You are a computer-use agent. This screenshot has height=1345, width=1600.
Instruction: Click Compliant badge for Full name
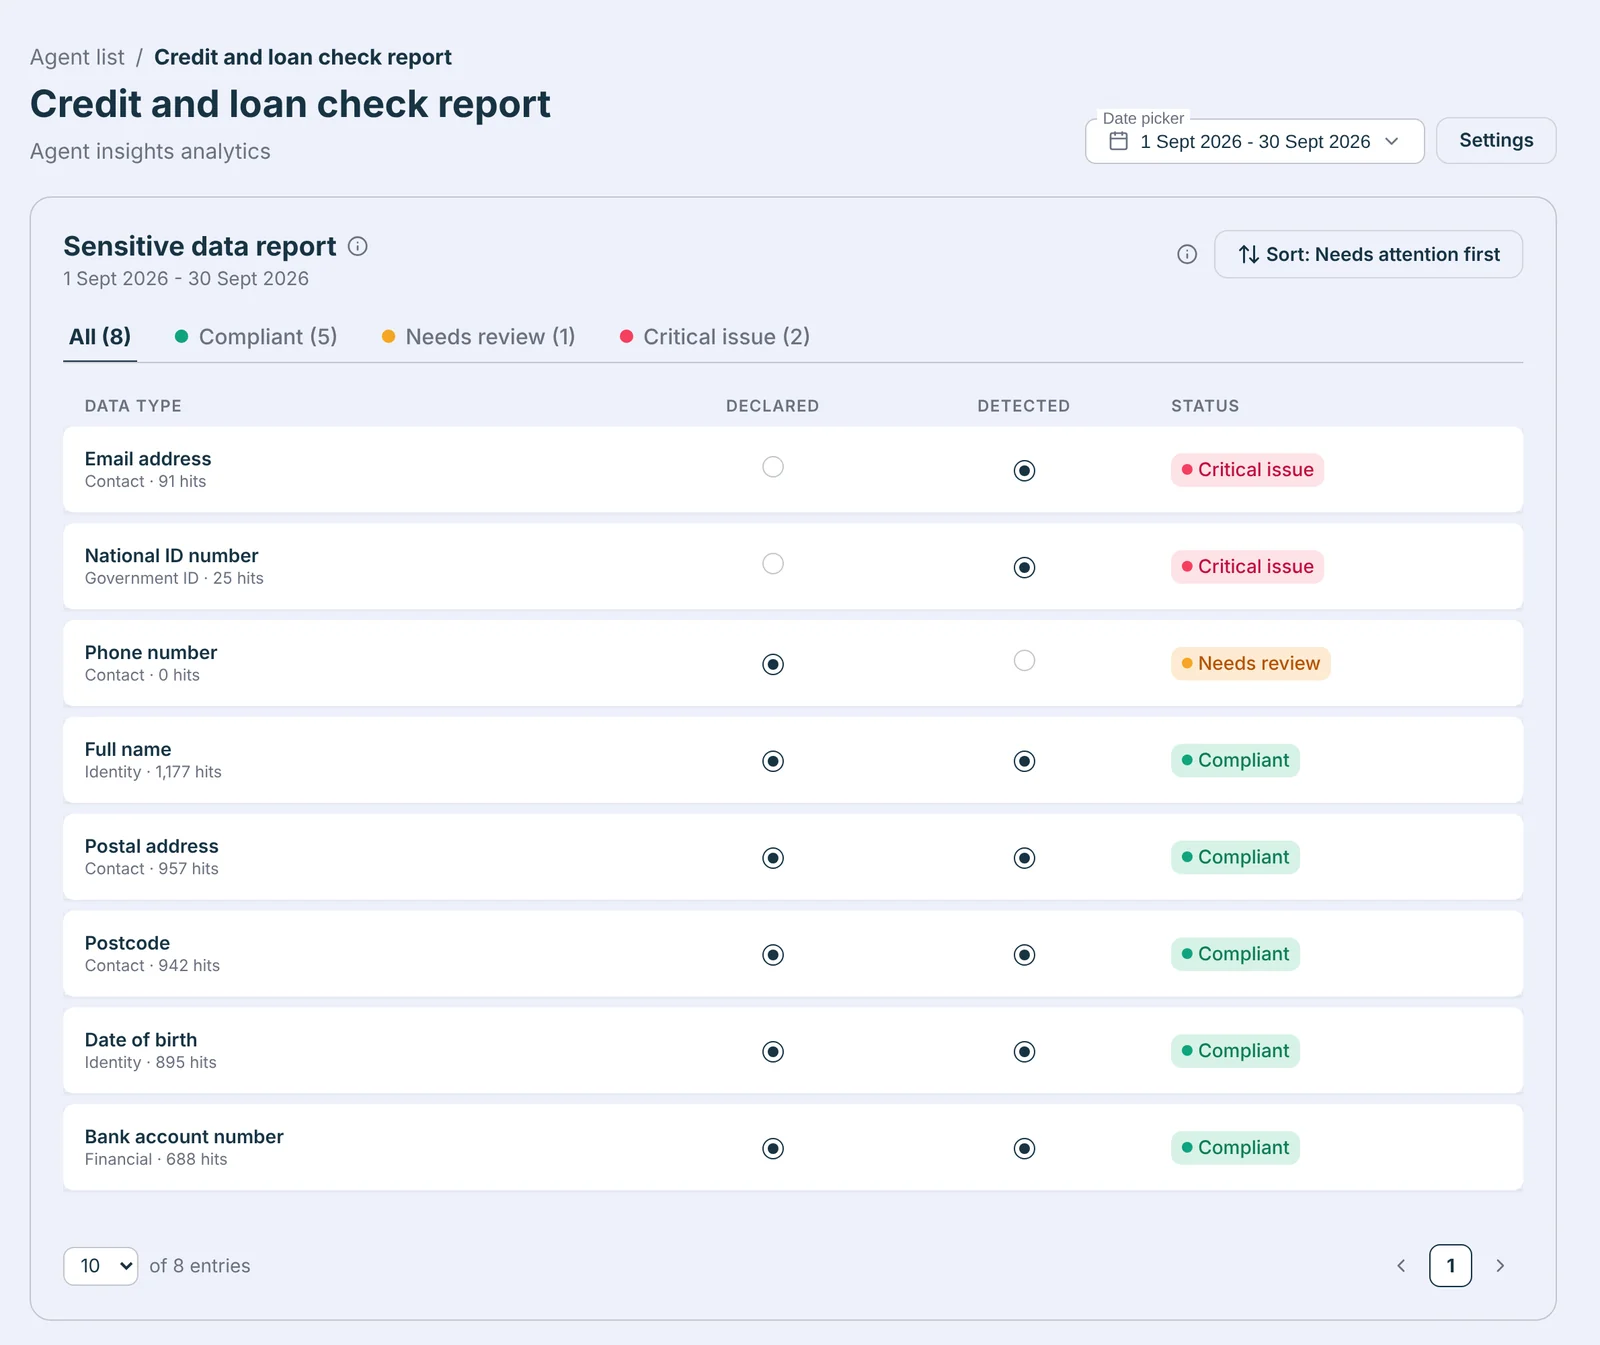click(1235, 760)
